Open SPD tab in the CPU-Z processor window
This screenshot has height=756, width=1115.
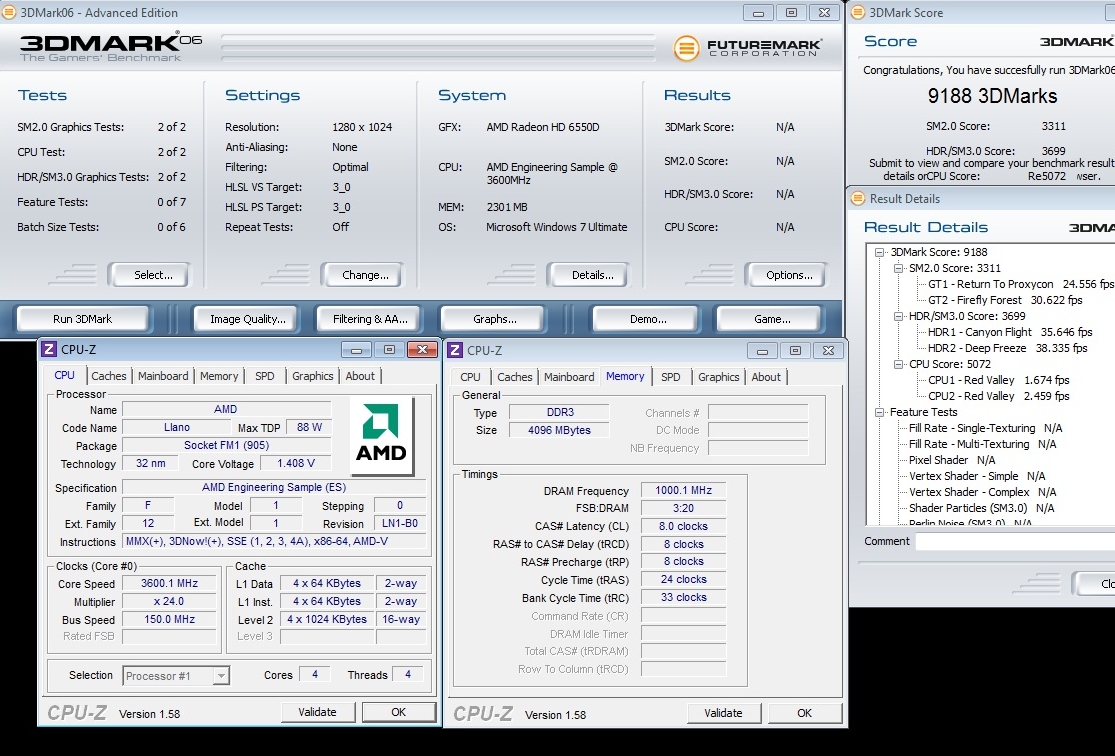click(265, 376)
